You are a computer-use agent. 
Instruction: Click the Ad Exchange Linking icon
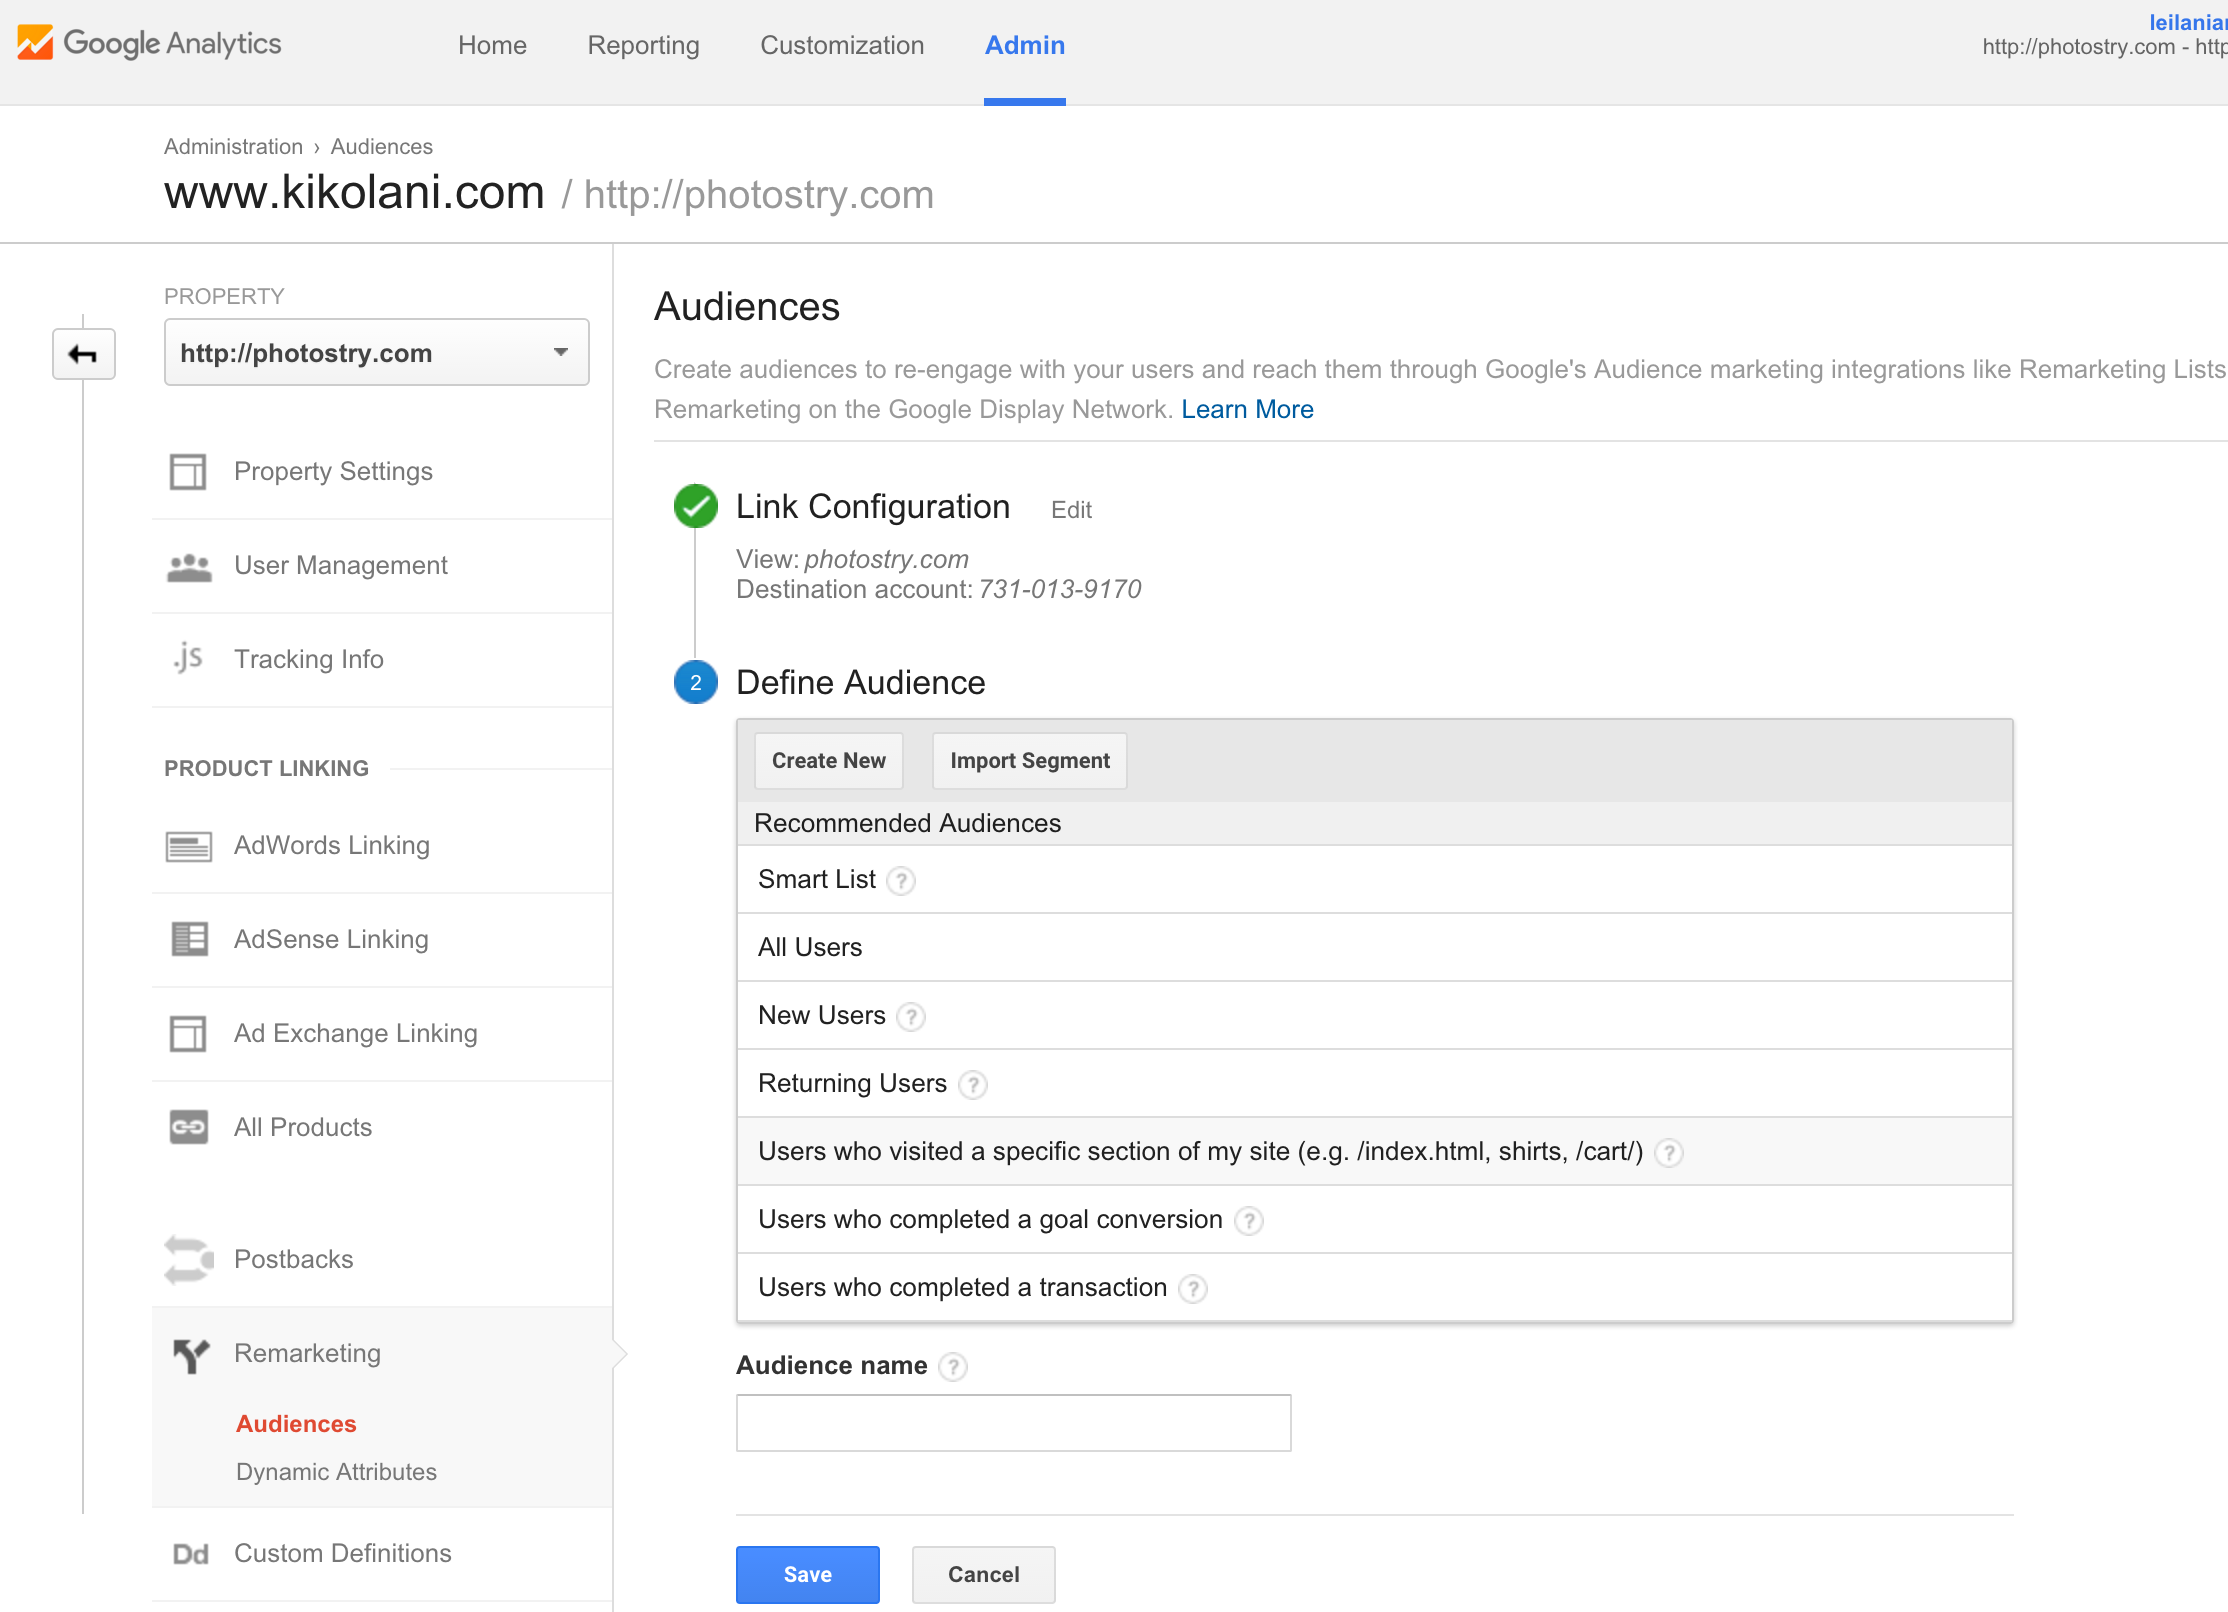click(189, 1033)
